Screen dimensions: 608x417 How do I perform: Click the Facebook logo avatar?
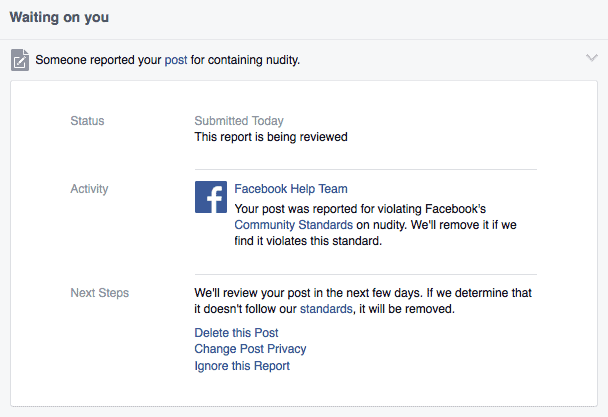point(211,197)
